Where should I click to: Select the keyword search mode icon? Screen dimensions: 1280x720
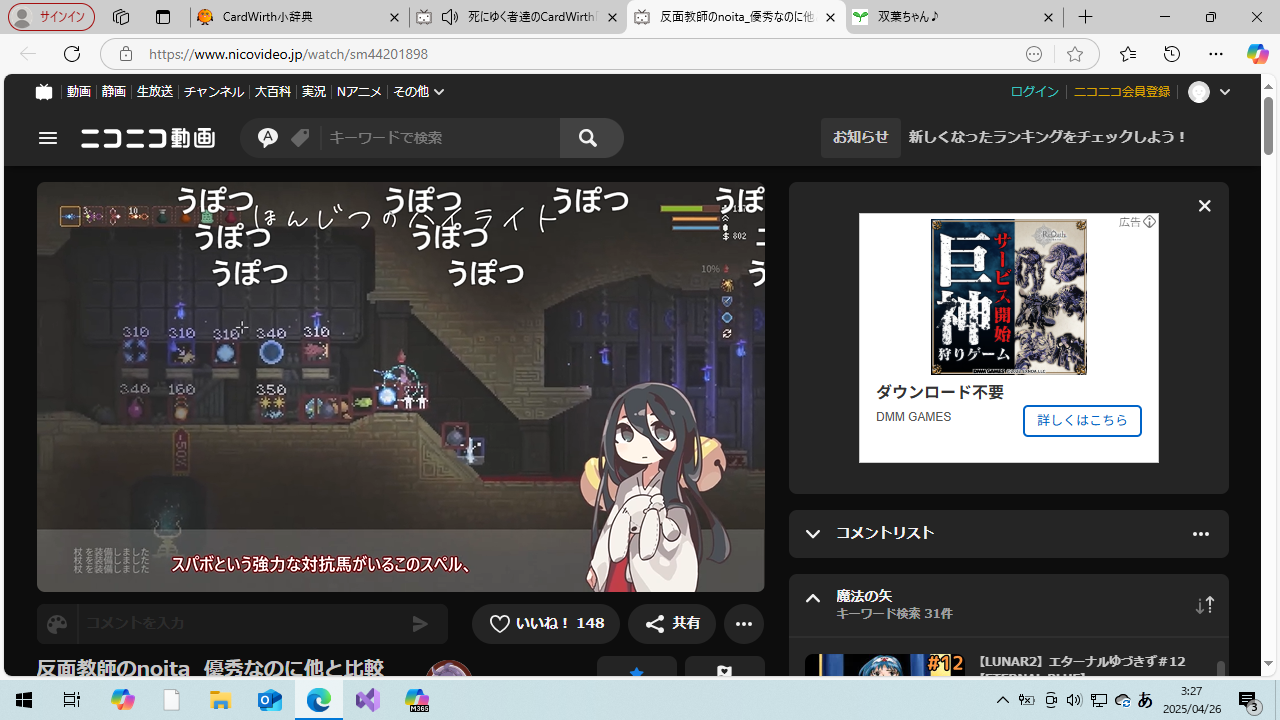pyautogui.click(x=267, y=138)
